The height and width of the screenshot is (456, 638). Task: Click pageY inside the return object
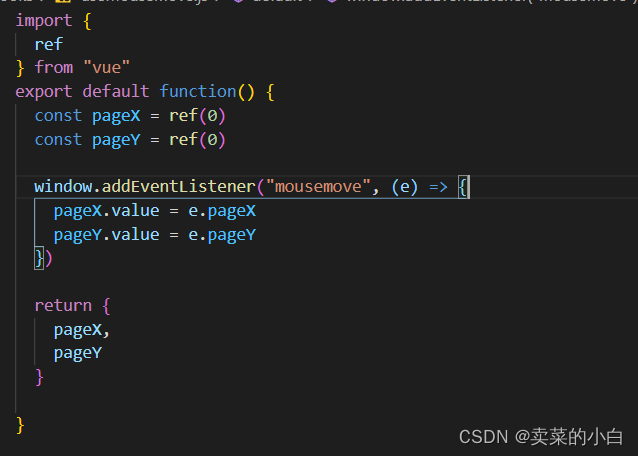tap(78, 353)
